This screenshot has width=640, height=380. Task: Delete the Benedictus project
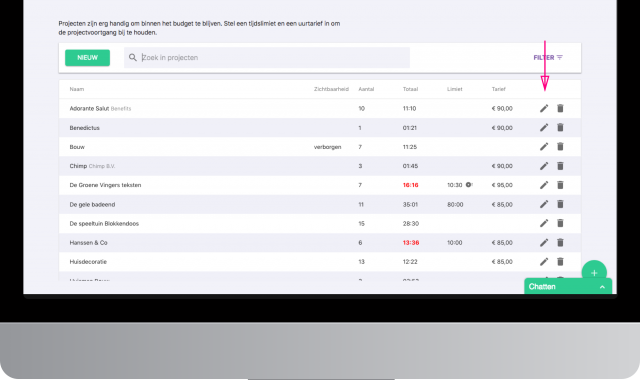[560, 127]
